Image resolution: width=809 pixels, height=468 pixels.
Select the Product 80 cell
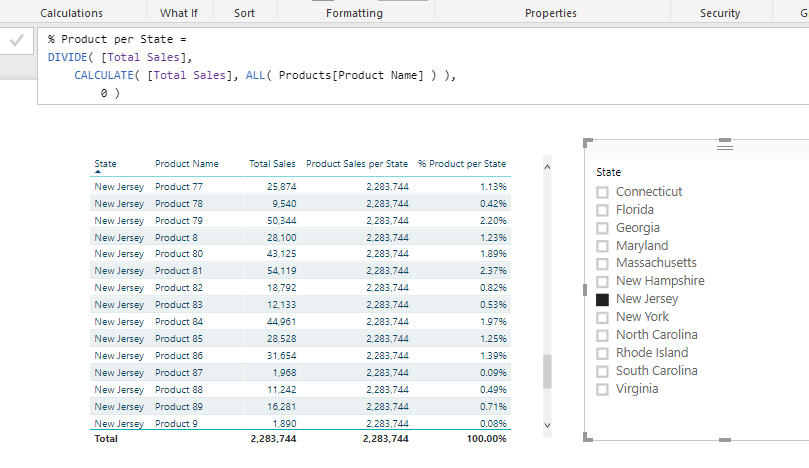click(179, 253)
